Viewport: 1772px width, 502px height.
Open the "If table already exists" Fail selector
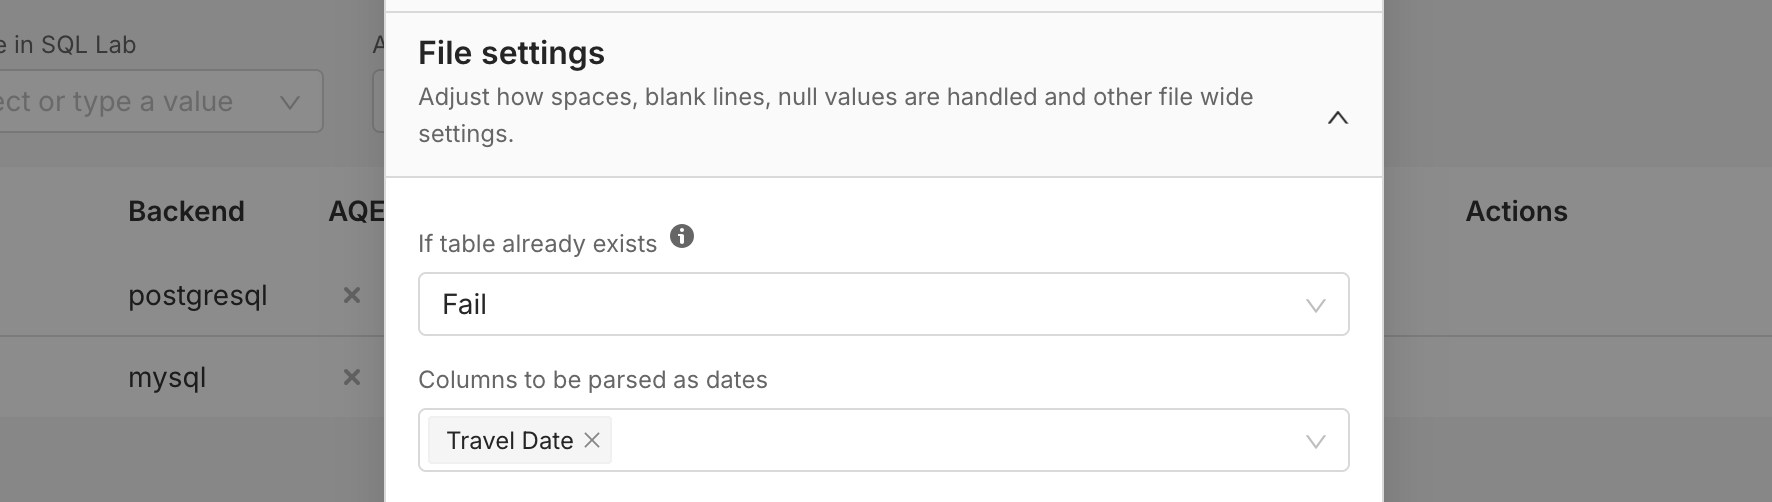(860, 304)
